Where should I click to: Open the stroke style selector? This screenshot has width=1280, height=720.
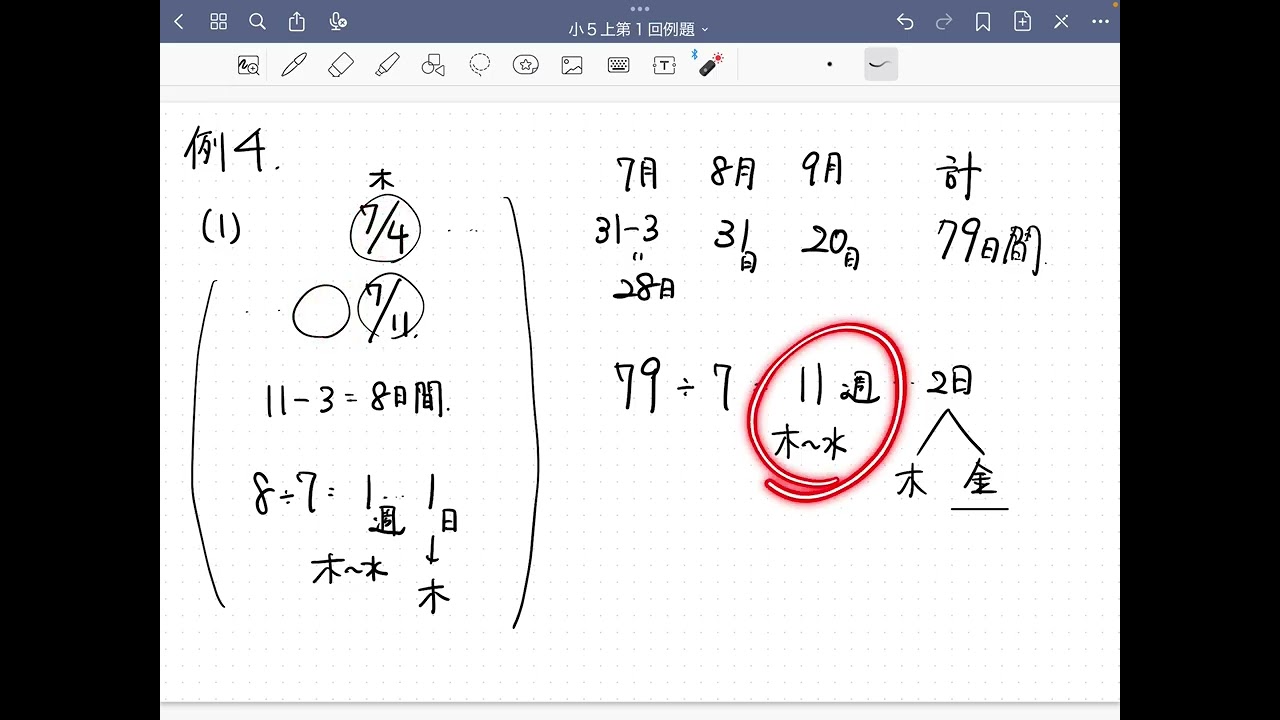pyautogui.click(x=878, y=65)
